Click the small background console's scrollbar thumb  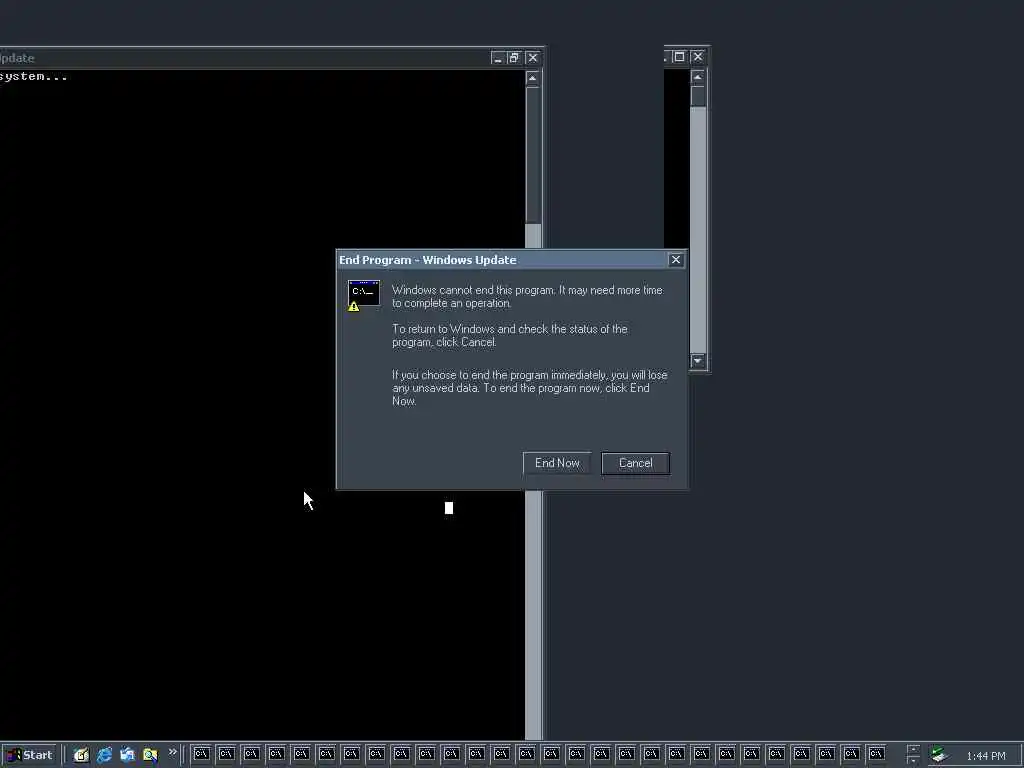click(x=697, y=96)
